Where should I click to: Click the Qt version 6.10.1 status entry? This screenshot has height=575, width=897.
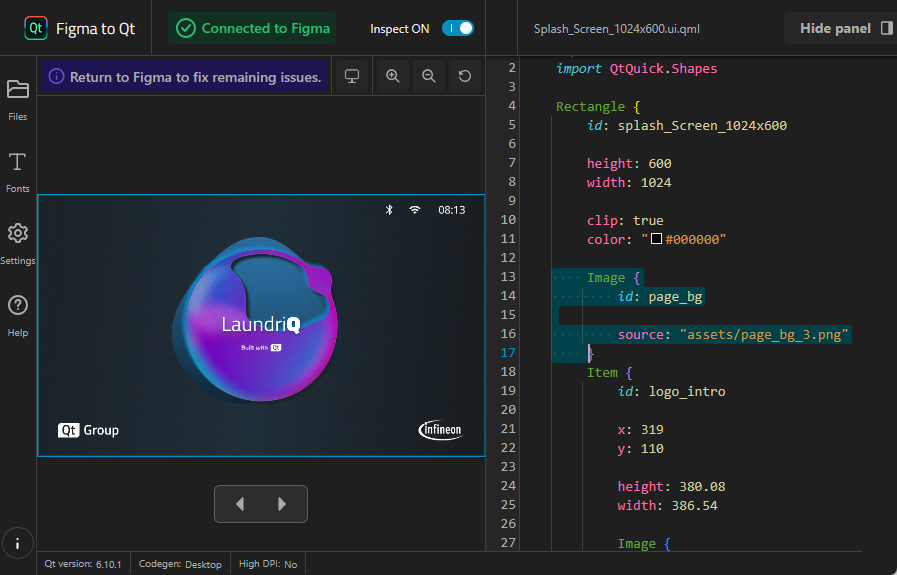point(83,564)
